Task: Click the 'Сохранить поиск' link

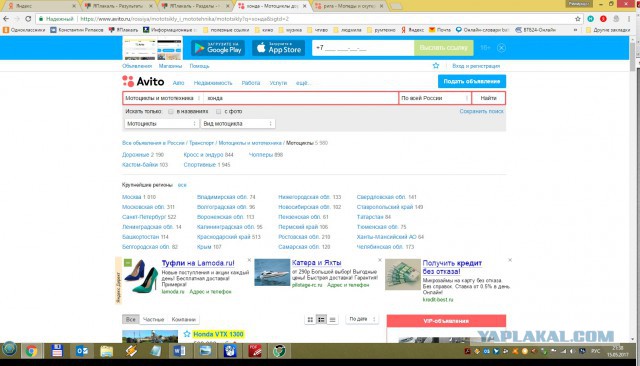Action: tap(481, 111)
